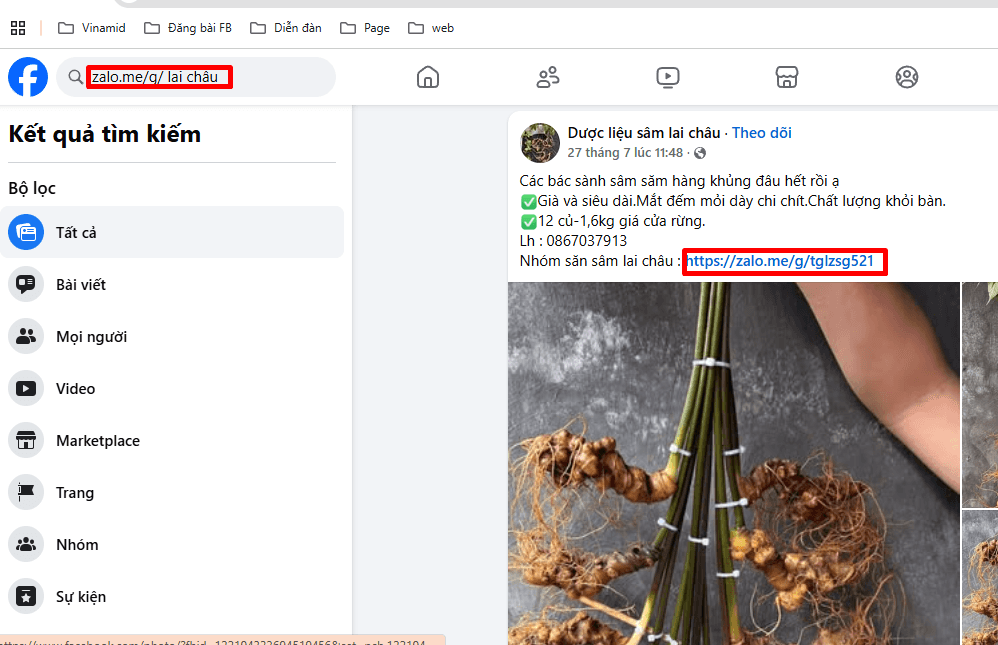Open the Vinamid bookmark folder
Viewport: 998px width, 645px height.
92,28
